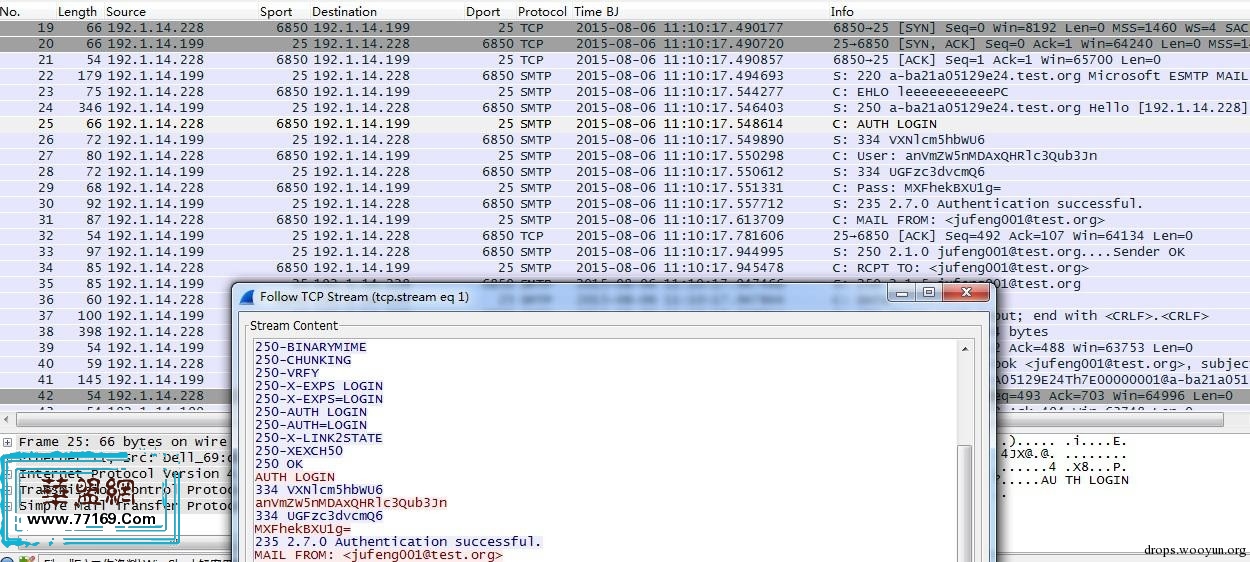This screenshot has height=562, width=1250.
Task: Click 'anVmZW5nMDAxQHRlc3Qub3Jn' line in Stream Content
Action: 351,503
